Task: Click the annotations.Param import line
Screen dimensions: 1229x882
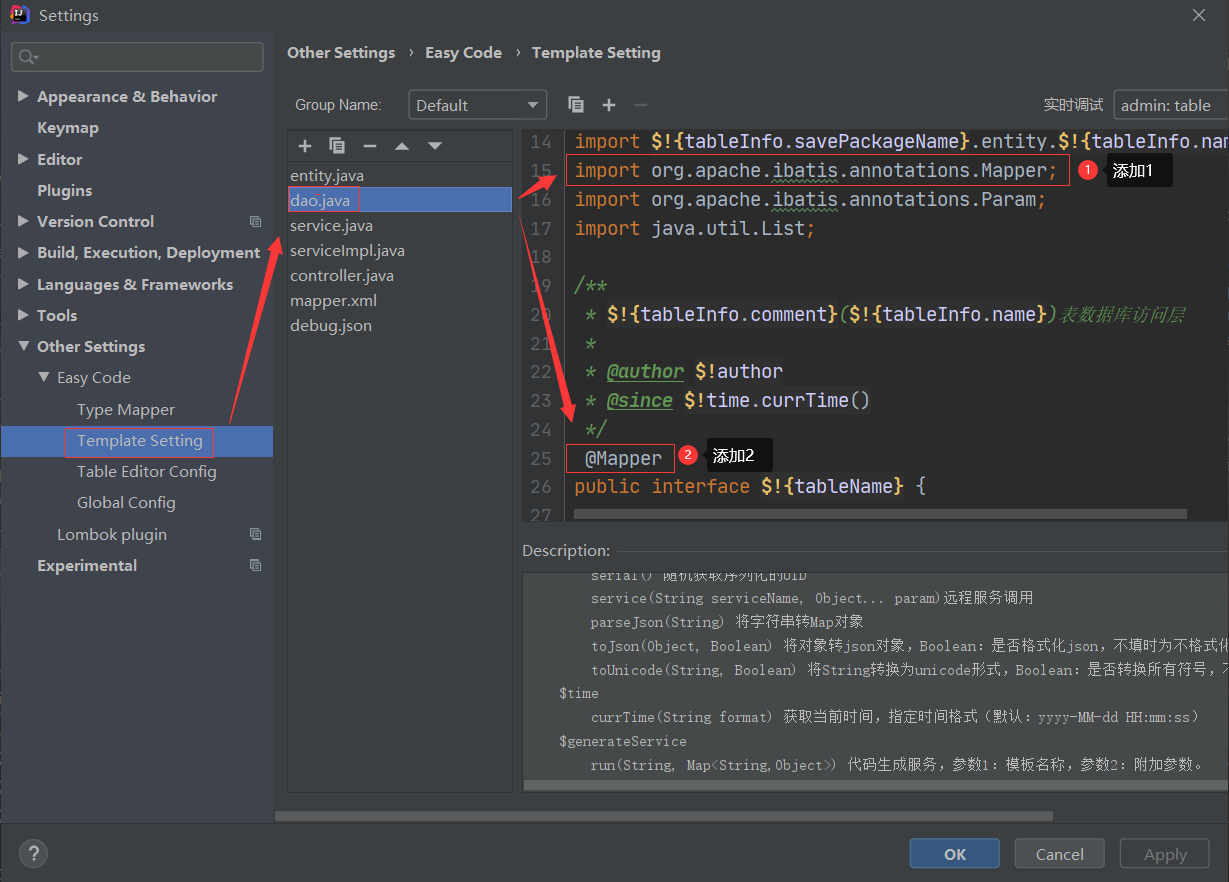Action: [x=810, y=199]
